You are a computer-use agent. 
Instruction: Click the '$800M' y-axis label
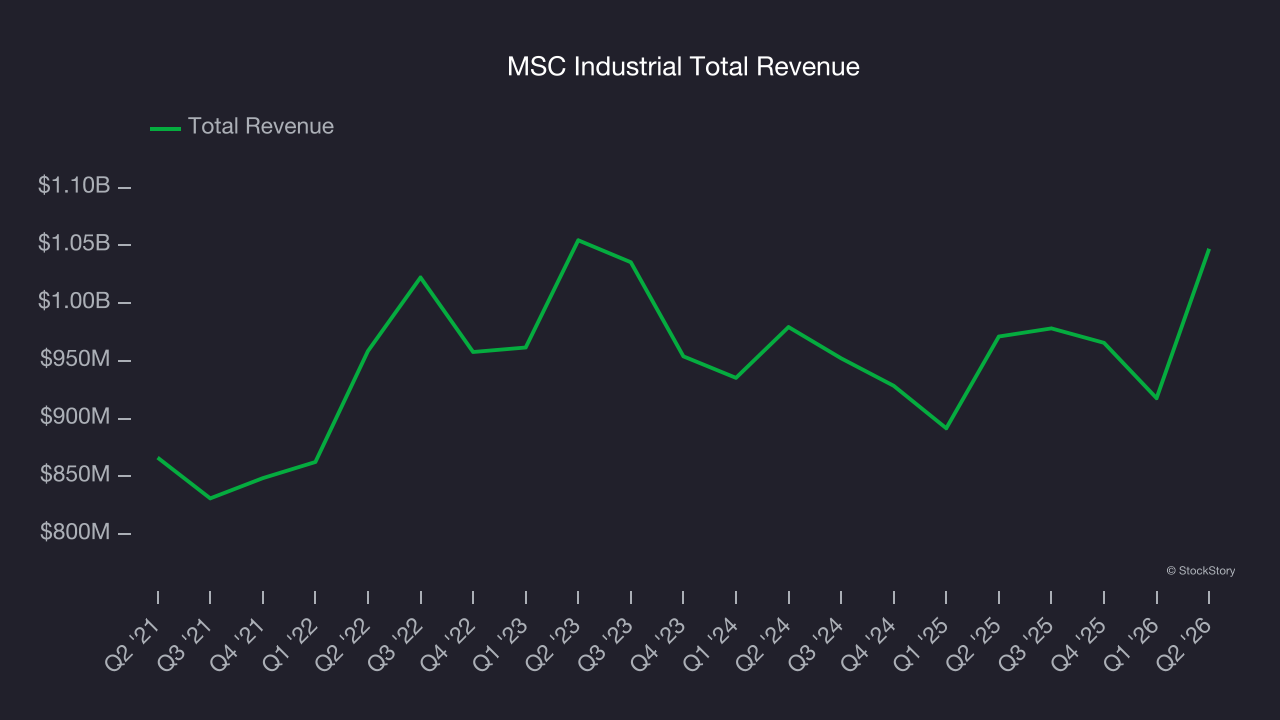point(75,532)
